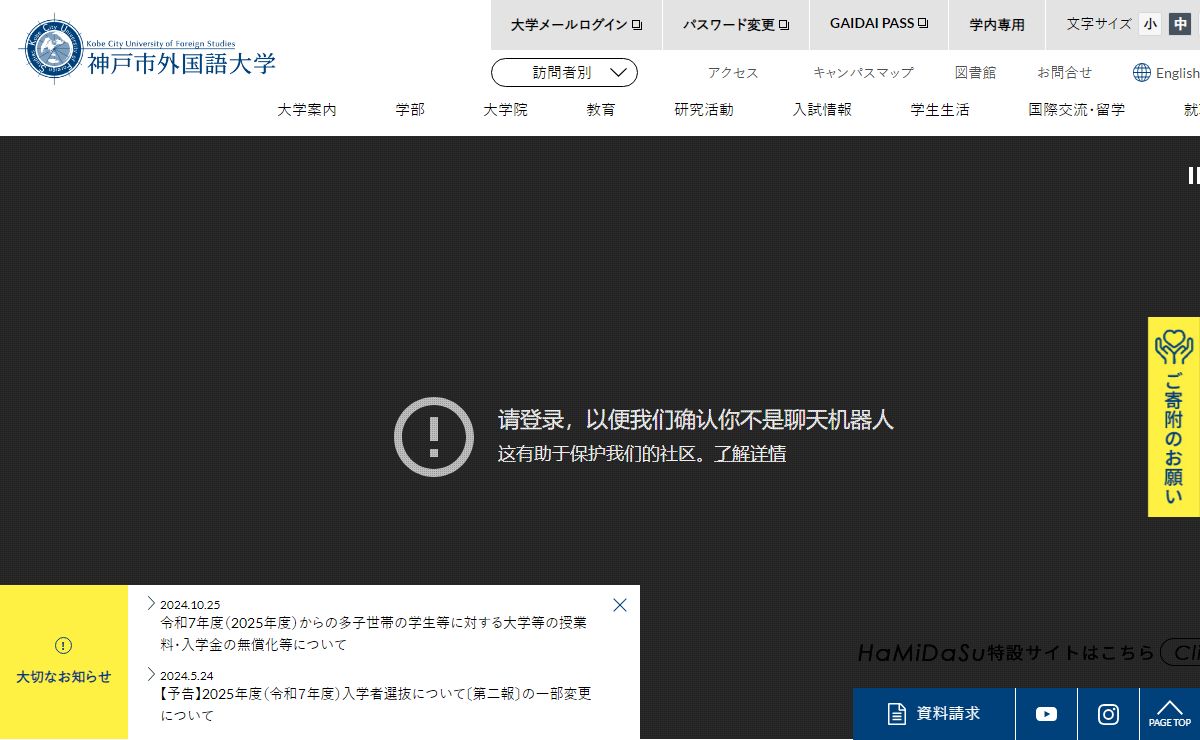Click the video error exclamation icon
The height and width of the screenshot is (740, 1200).
pos(434,437)
